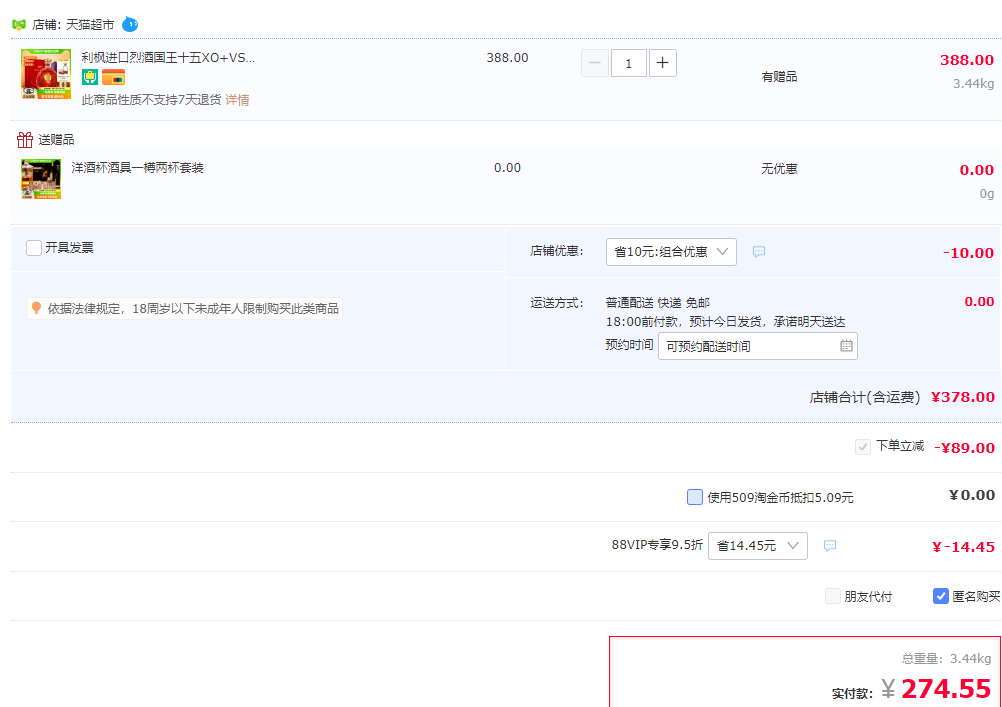Click the liquor product thumbnail image
The height and width of the screenshot is (707, 1002).
tap(46, 74)
